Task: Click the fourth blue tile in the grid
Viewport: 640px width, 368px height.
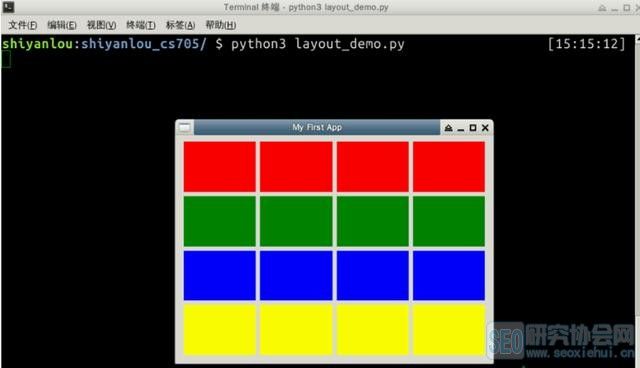Action: pyautogui.click(x=449, y=275)
